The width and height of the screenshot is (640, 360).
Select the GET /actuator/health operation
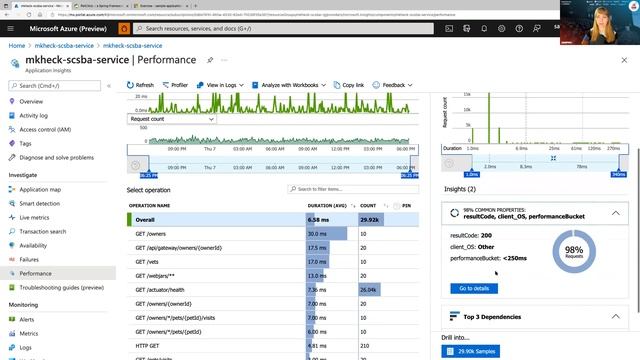pos(273,290)
